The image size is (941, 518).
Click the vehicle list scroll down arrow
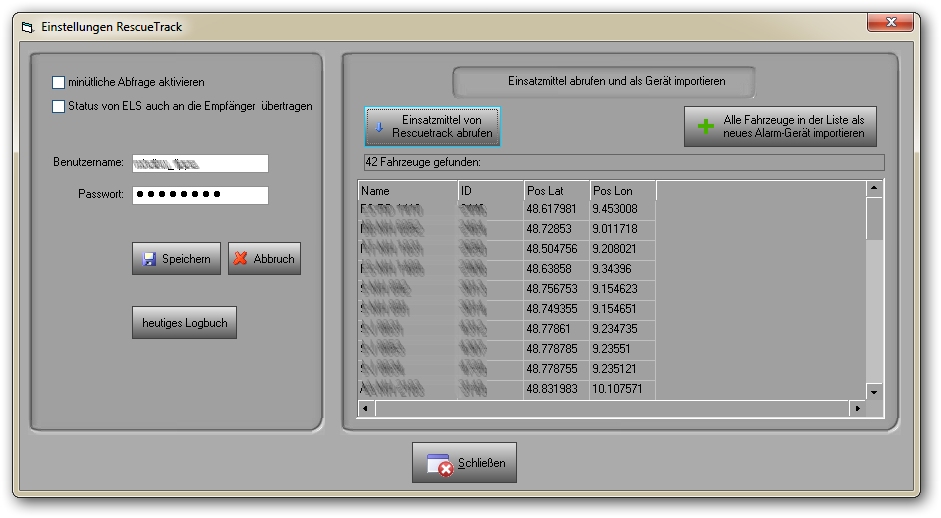coord(874,392)
